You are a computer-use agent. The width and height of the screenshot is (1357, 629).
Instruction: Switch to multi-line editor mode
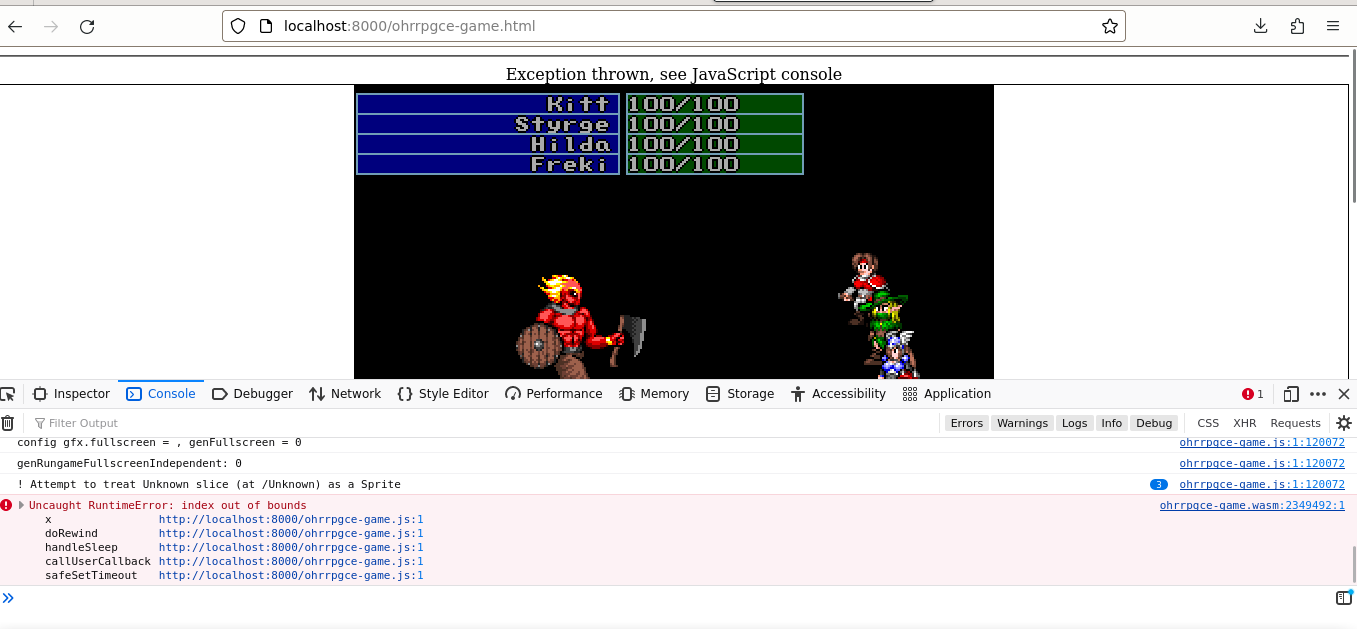[1344, 598]
